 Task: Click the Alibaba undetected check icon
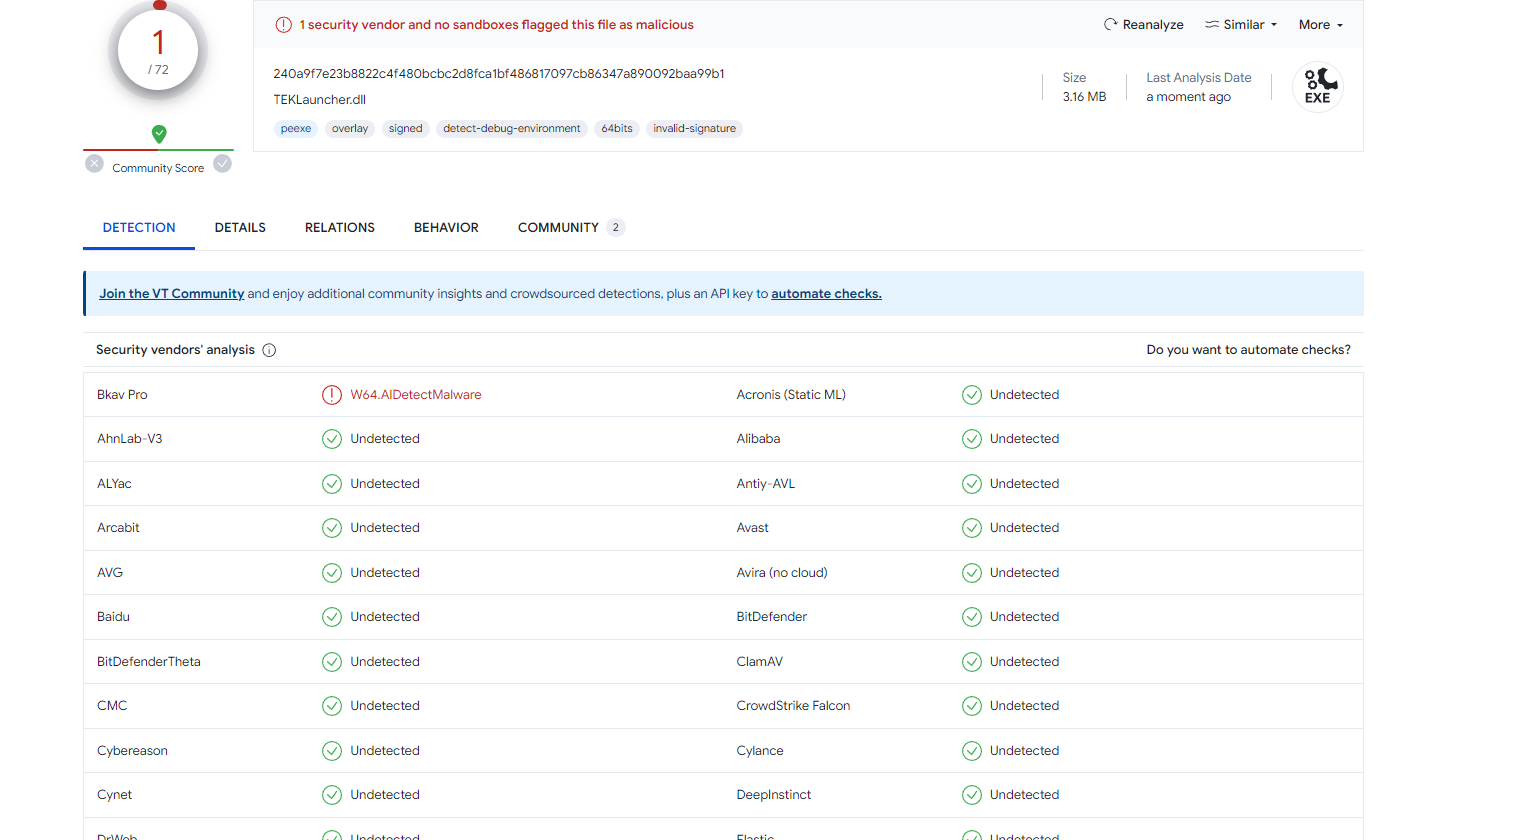coord(972,439)
